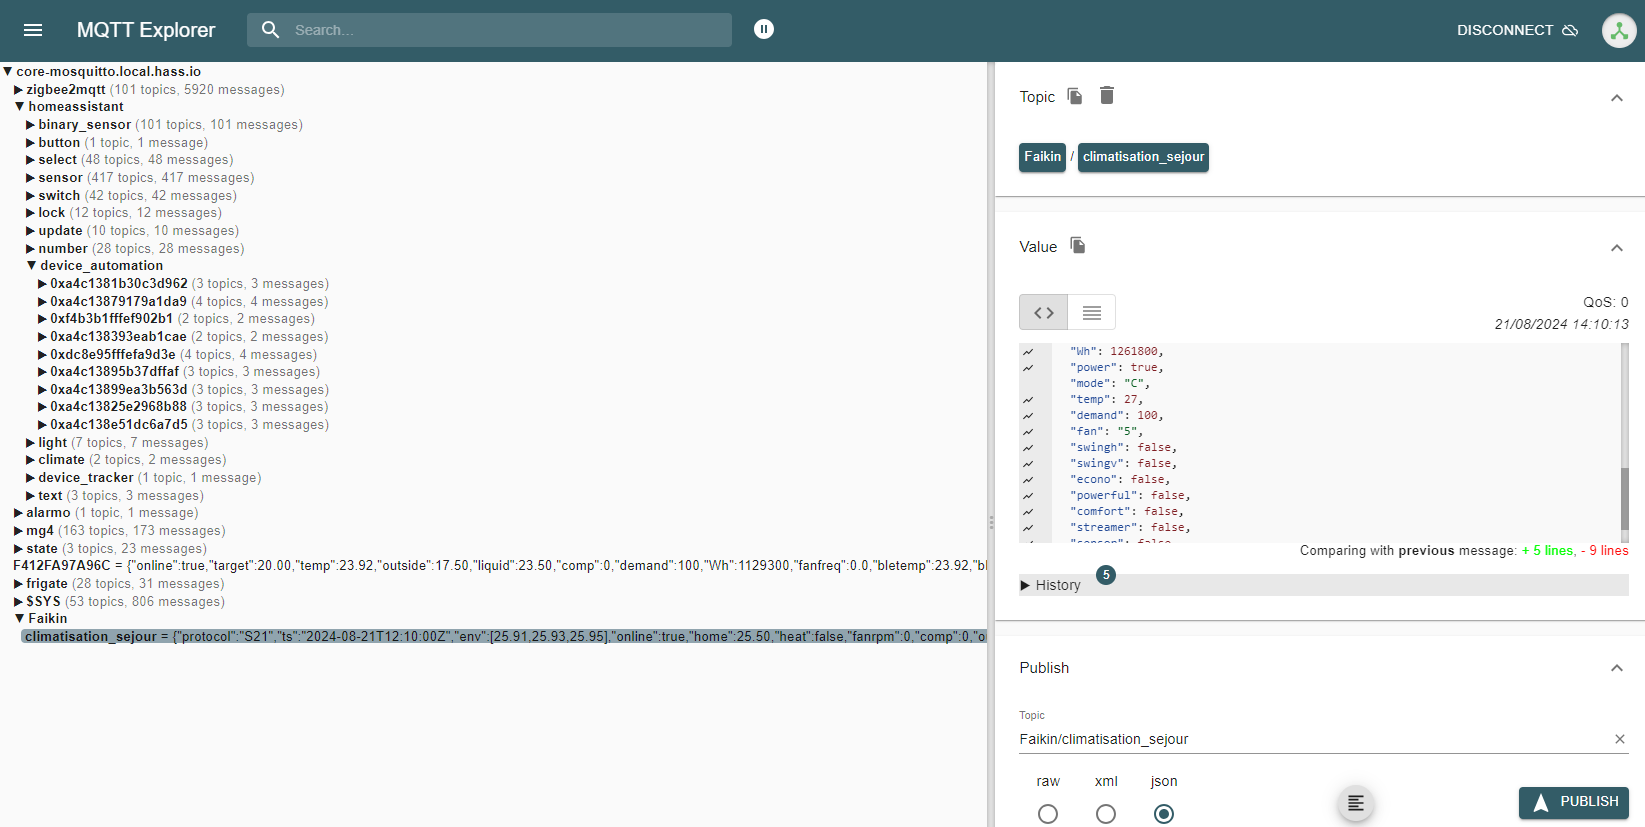Click the publish topic input field
1645x827 pixels.
pos(1314,739)
